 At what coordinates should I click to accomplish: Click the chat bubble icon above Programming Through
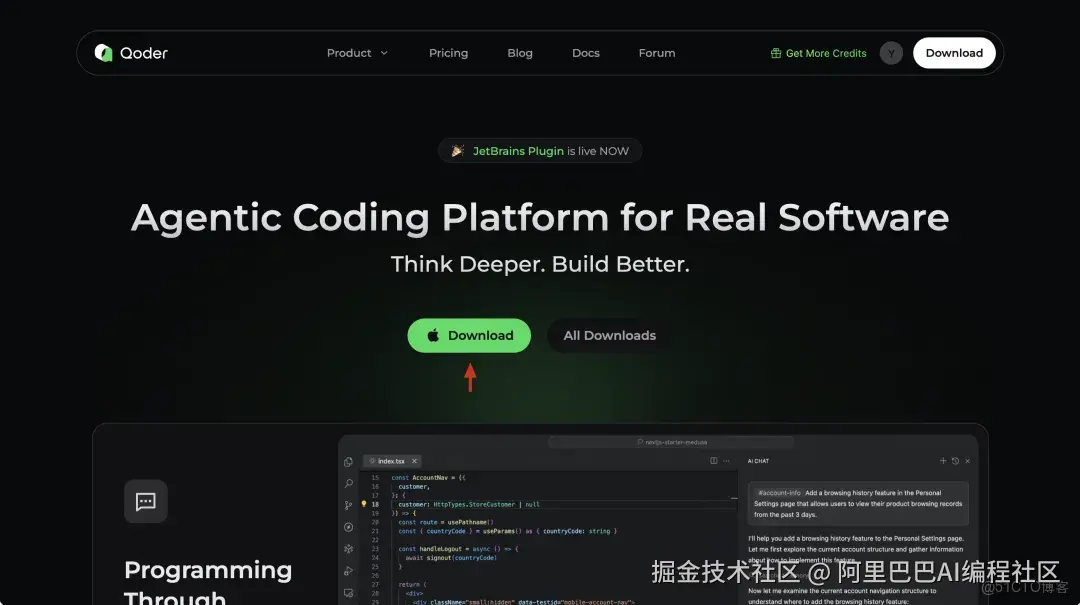tap(145, 501)
